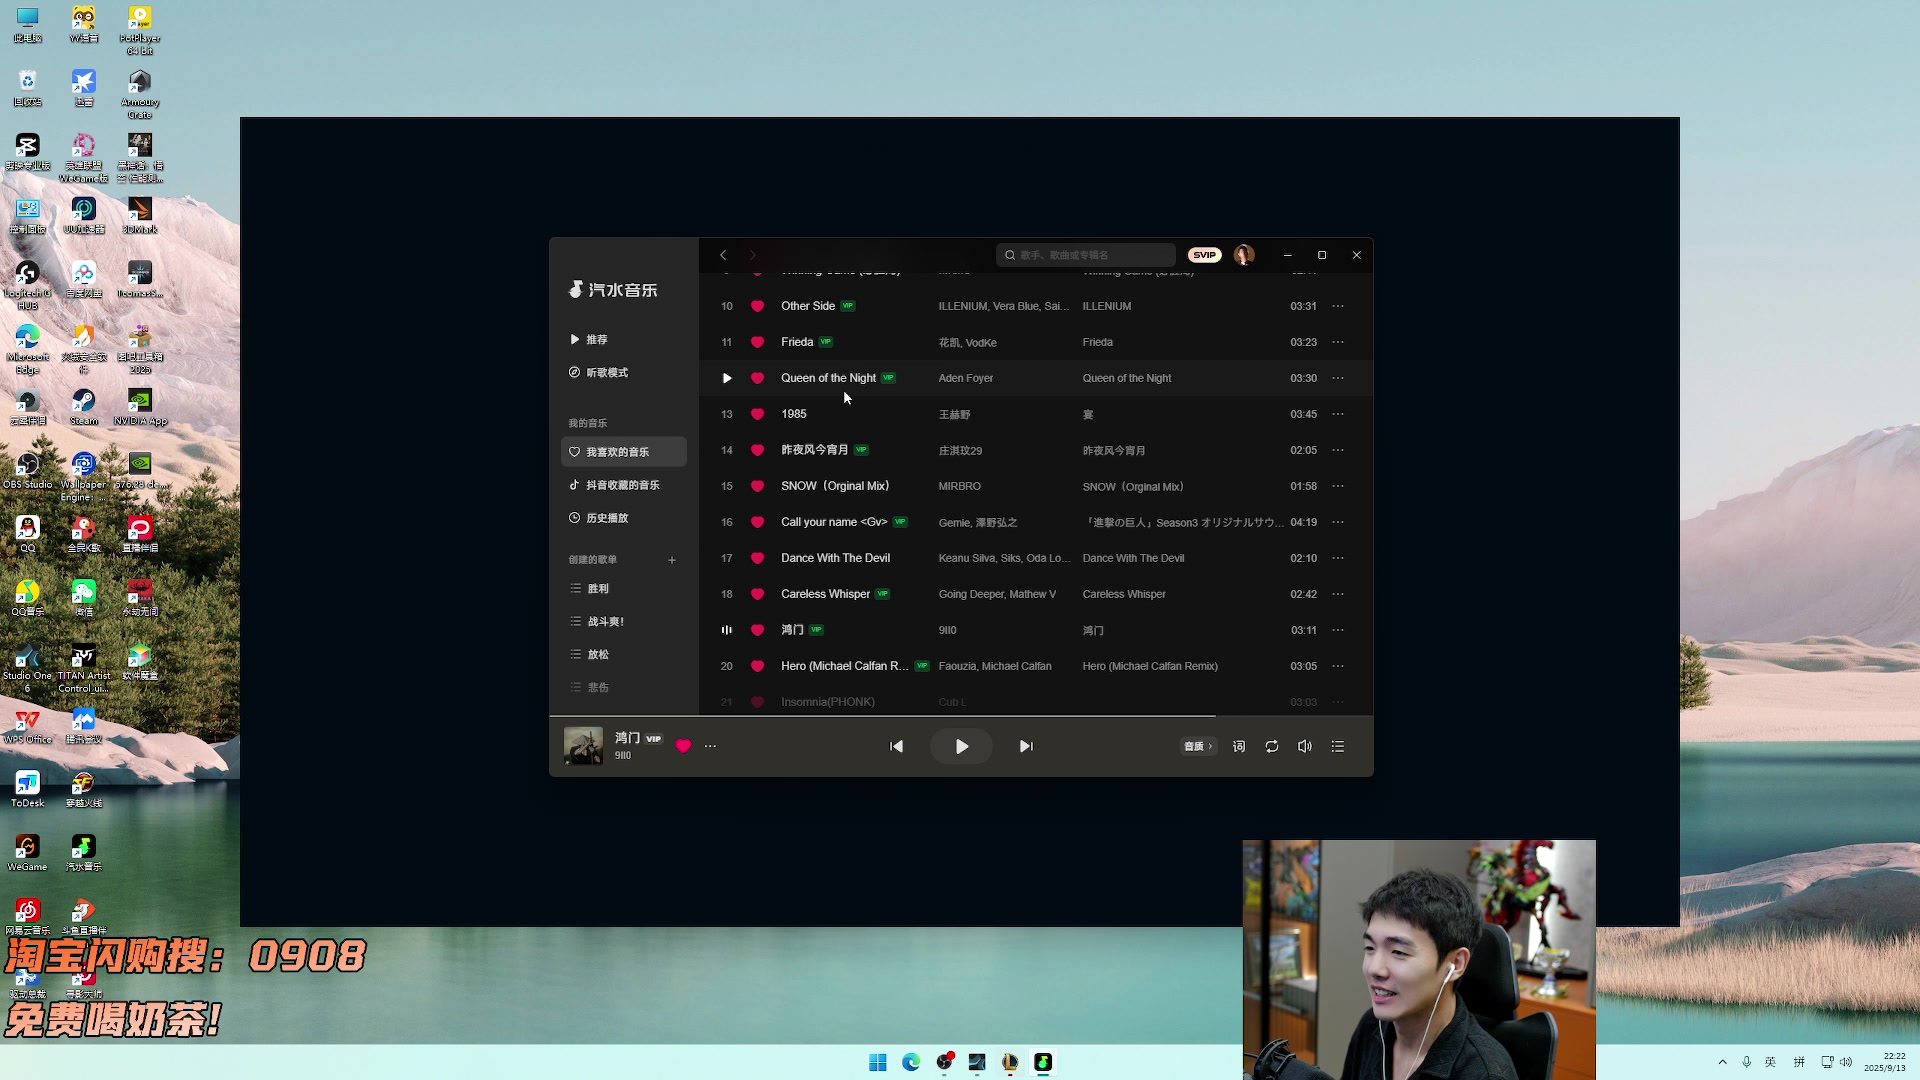Open the play queue list
This screenshot has height=1080, width=1920.
point(1338,746)
